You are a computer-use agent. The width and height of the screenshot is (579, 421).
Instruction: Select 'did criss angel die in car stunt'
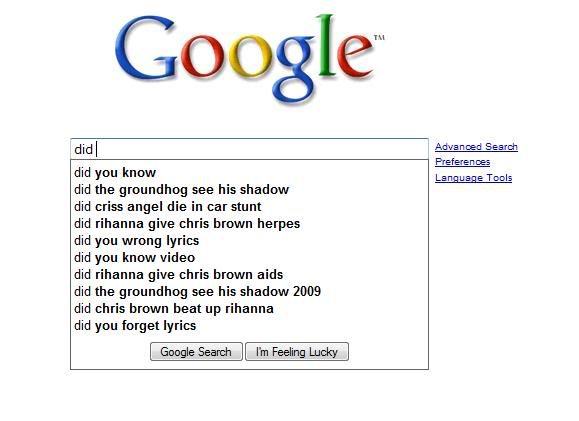tap(249, 206)
